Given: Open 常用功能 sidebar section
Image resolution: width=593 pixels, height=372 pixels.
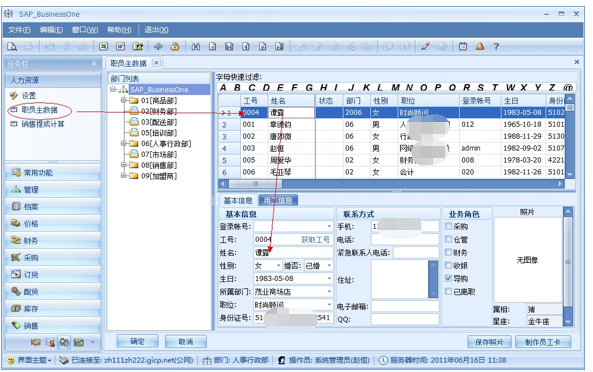Looking at the screenshot, I should tap(53, 173).
